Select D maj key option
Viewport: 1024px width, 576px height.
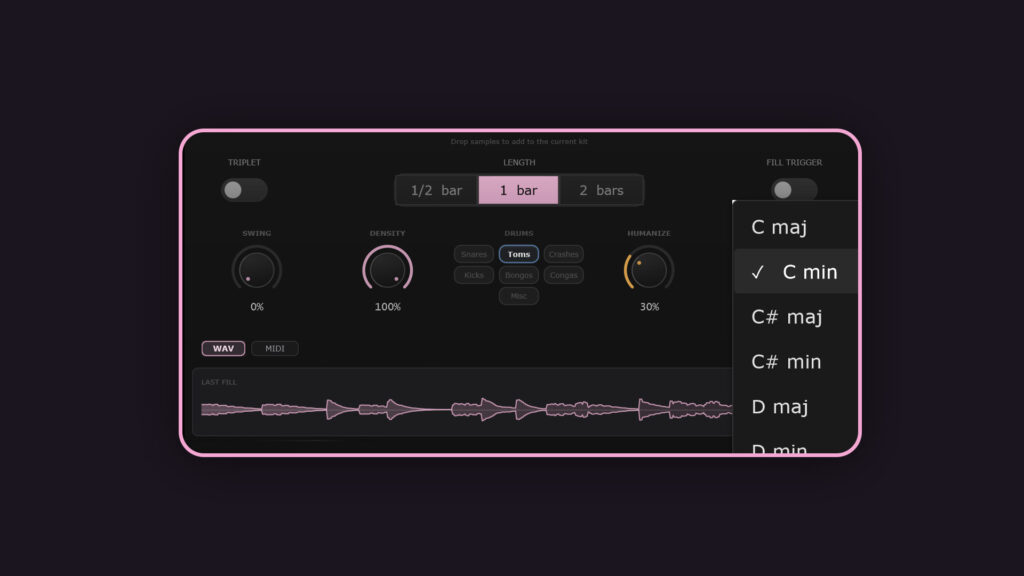[795, 407]
